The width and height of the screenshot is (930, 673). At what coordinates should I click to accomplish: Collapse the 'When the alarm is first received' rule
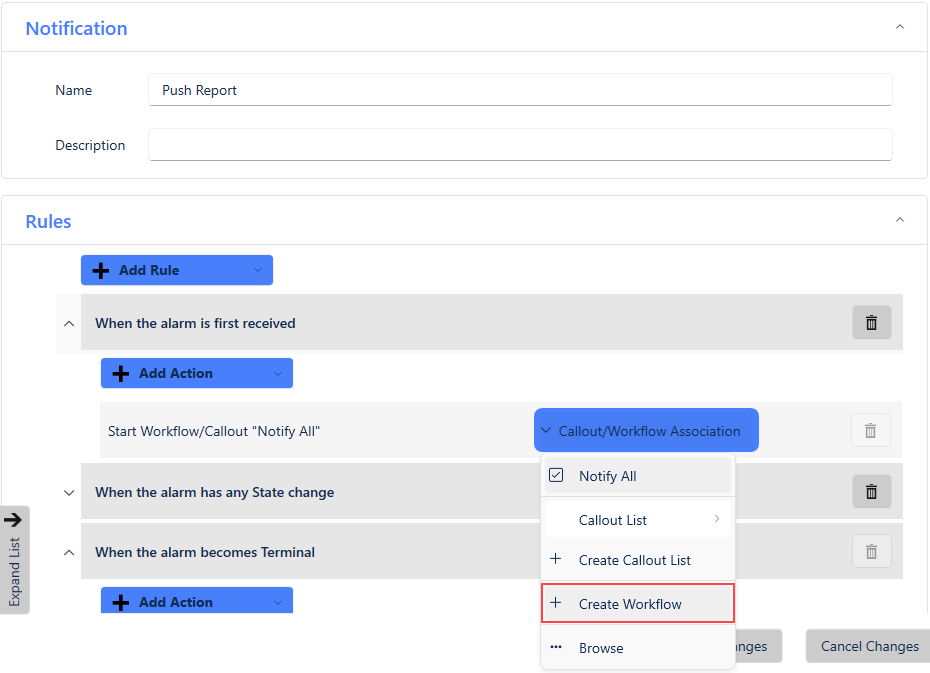click(68, 322)
